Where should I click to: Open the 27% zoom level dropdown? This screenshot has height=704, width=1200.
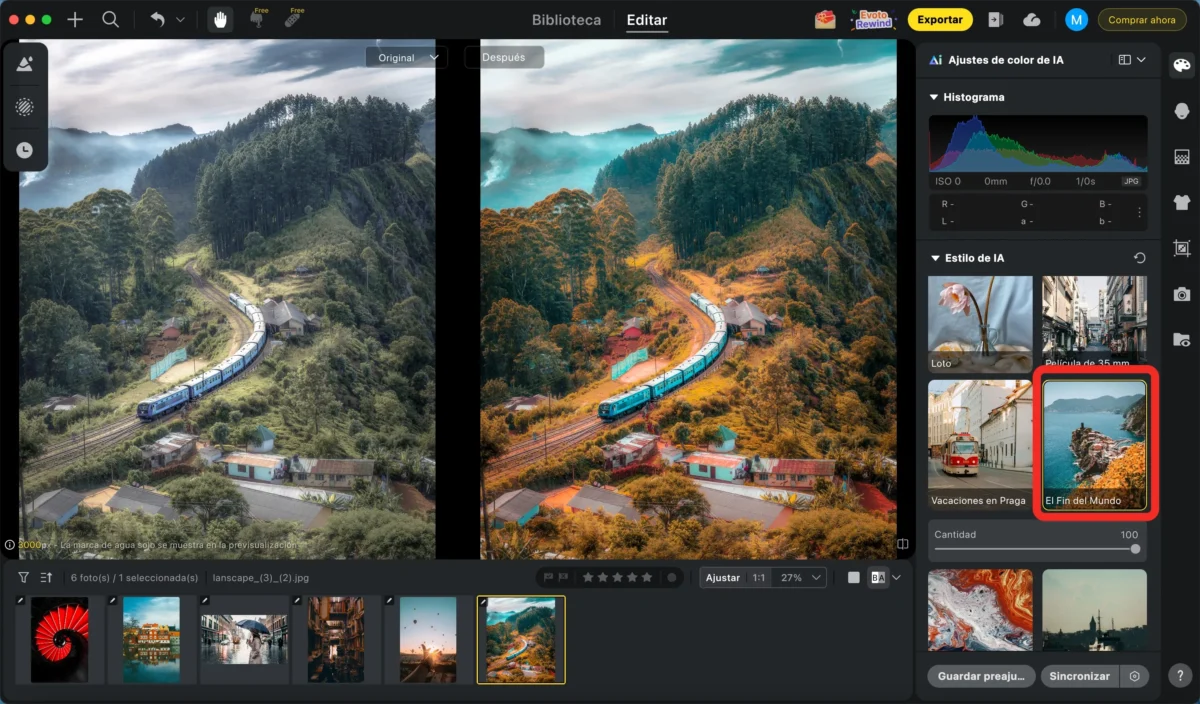[803, 577]
